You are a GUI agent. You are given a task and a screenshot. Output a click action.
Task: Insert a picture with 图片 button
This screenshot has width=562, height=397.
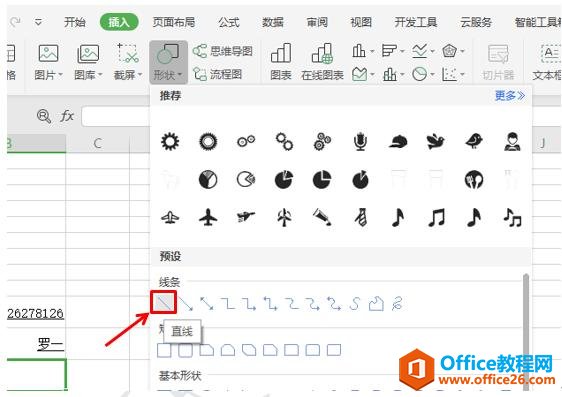48,62
